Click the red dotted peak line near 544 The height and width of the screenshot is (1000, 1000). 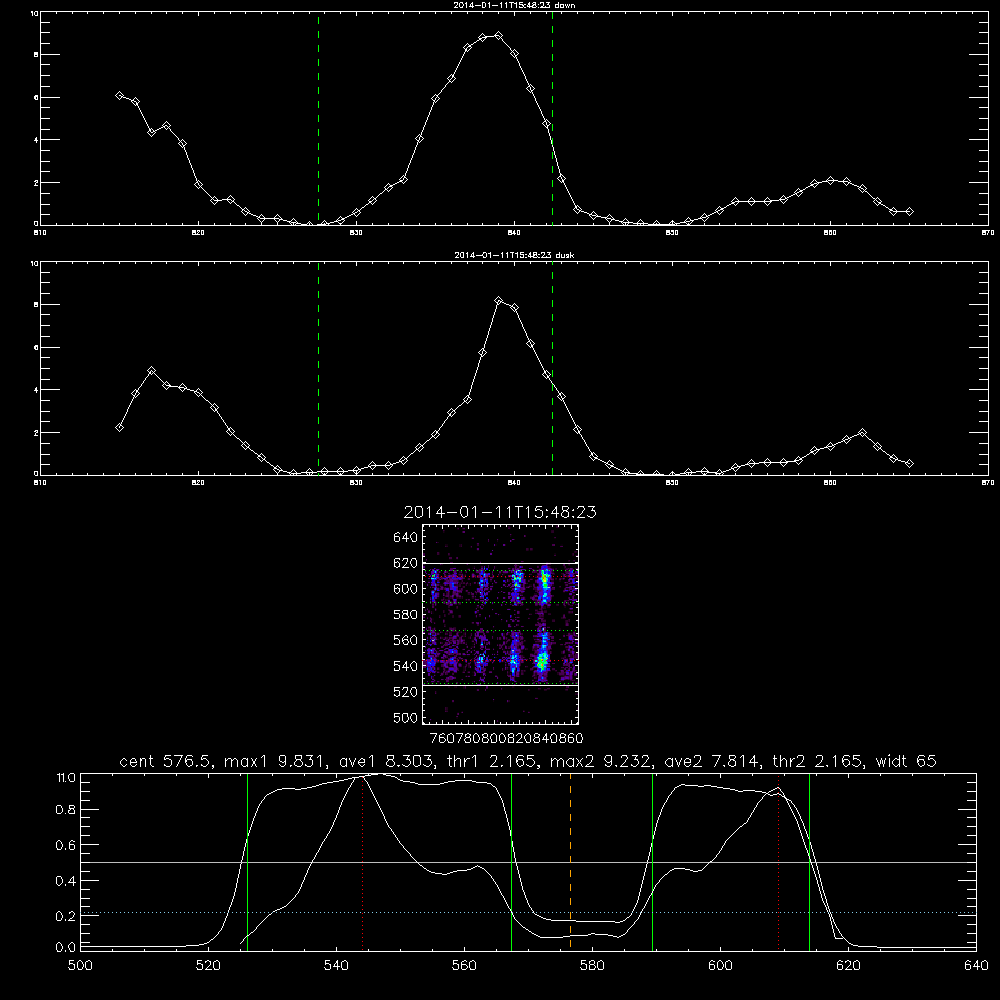coord(362,864)
